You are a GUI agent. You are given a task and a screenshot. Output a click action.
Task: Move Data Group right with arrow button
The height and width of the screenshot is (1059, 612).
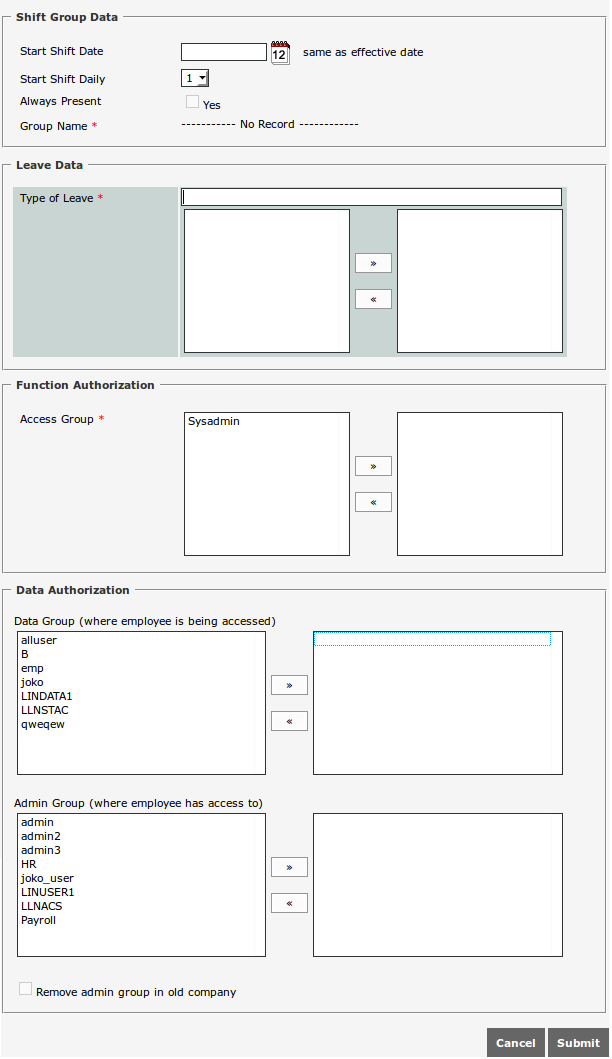[x=289, y=685]
